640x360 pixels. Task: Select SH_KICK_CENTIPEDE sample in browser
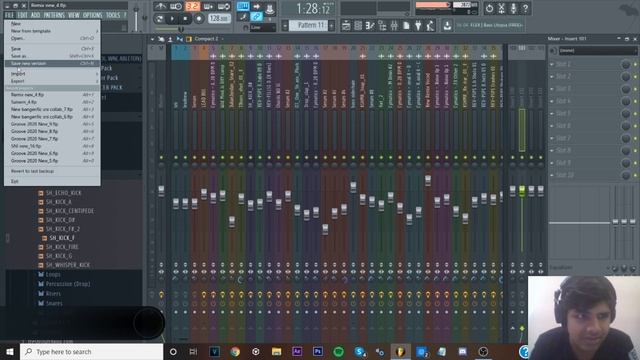coord(69,211)
